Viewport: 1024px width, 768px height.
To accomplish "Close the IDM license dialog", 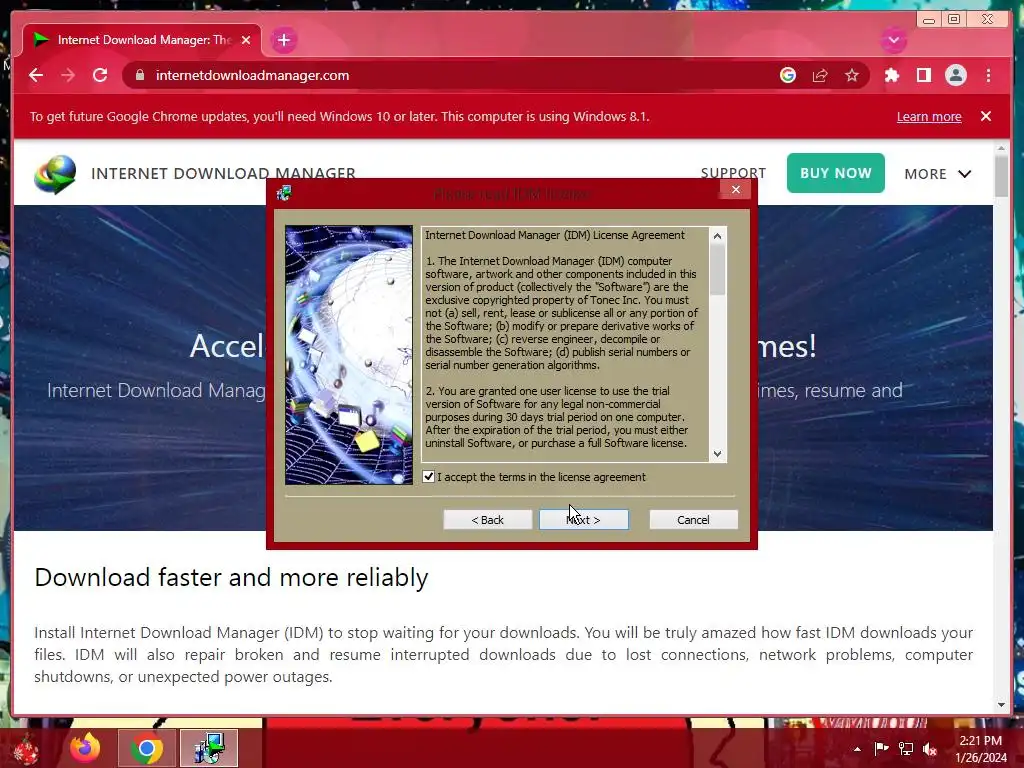I will 736,189.
